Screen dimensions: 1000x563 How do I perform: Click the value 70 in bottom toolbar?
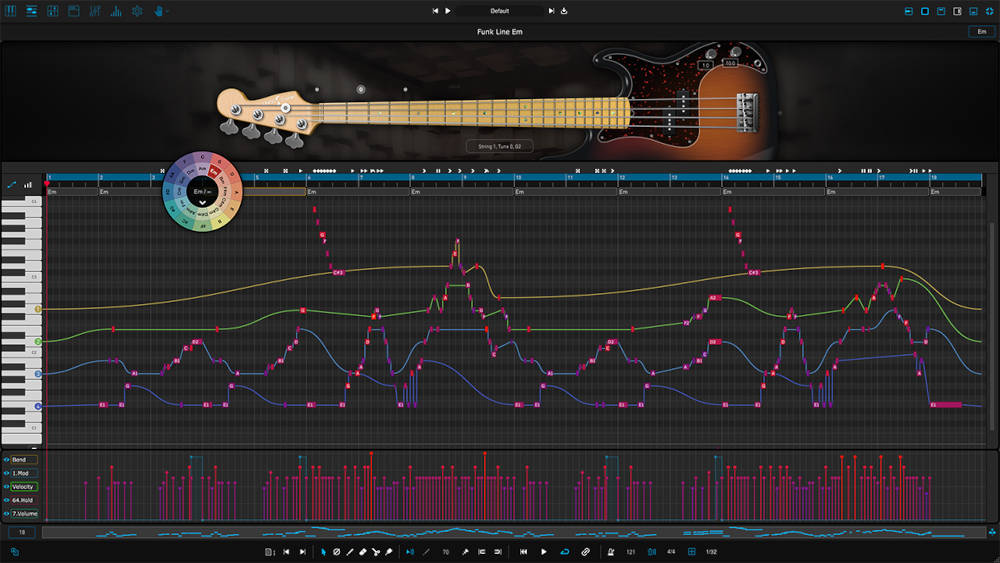pyautogui.click(x=446, y=552)
